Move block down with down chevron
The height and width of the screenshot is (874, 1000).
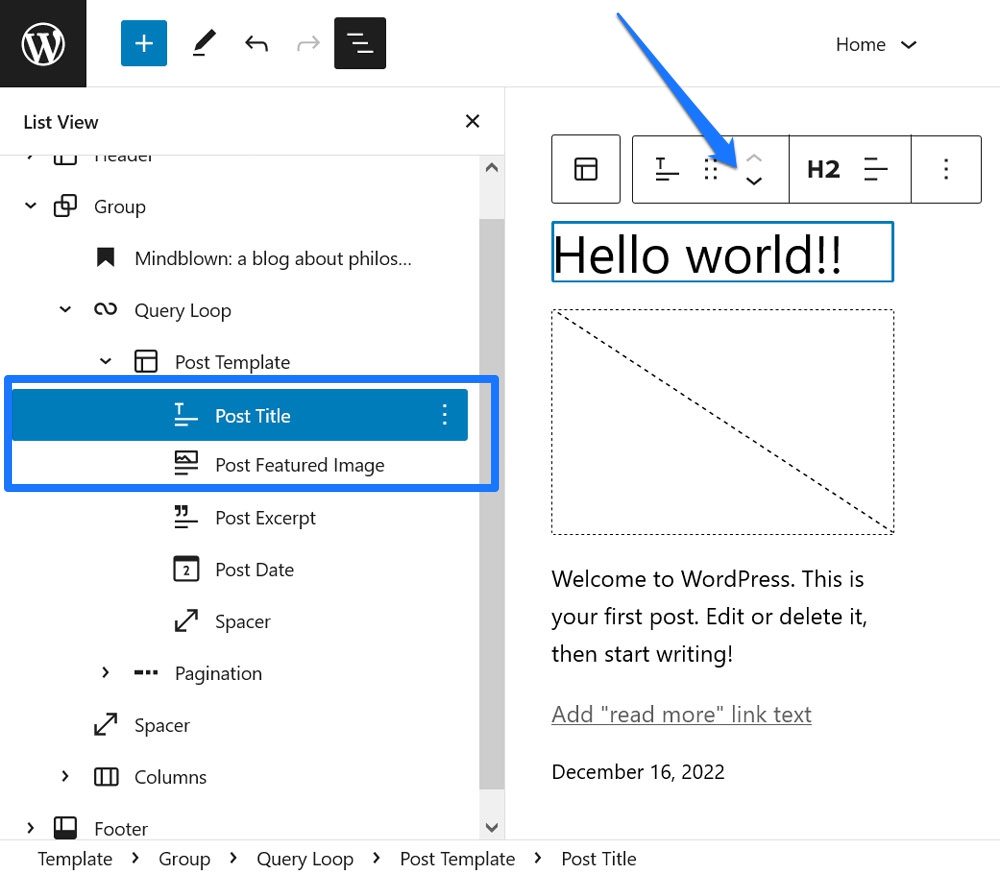pos(754,181)
